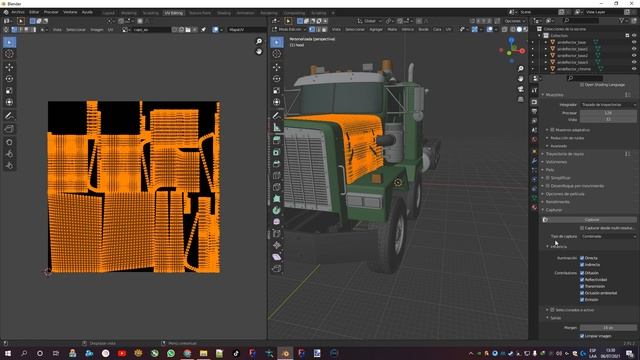
Task: Open the Global orientation dropdown
Action: [x=369, y=21]
